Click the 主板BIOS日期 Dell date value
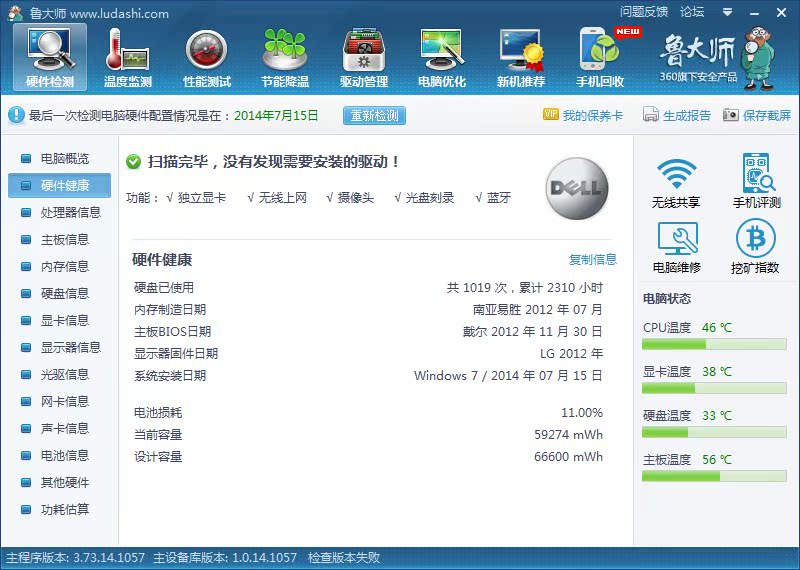 click(532, 332)
